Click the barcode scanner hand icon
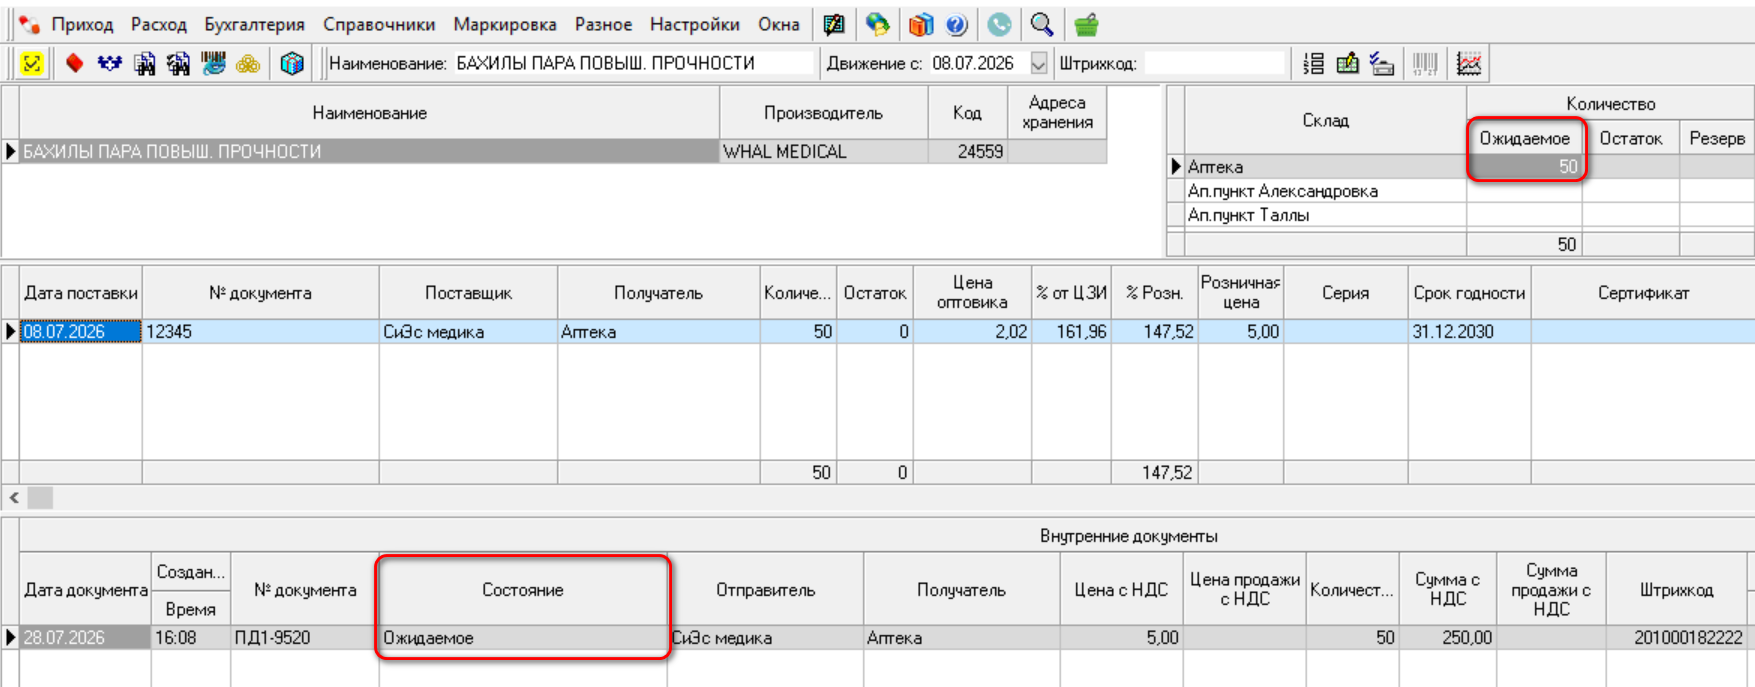The image size is (1755, 687). pos(213,64)
